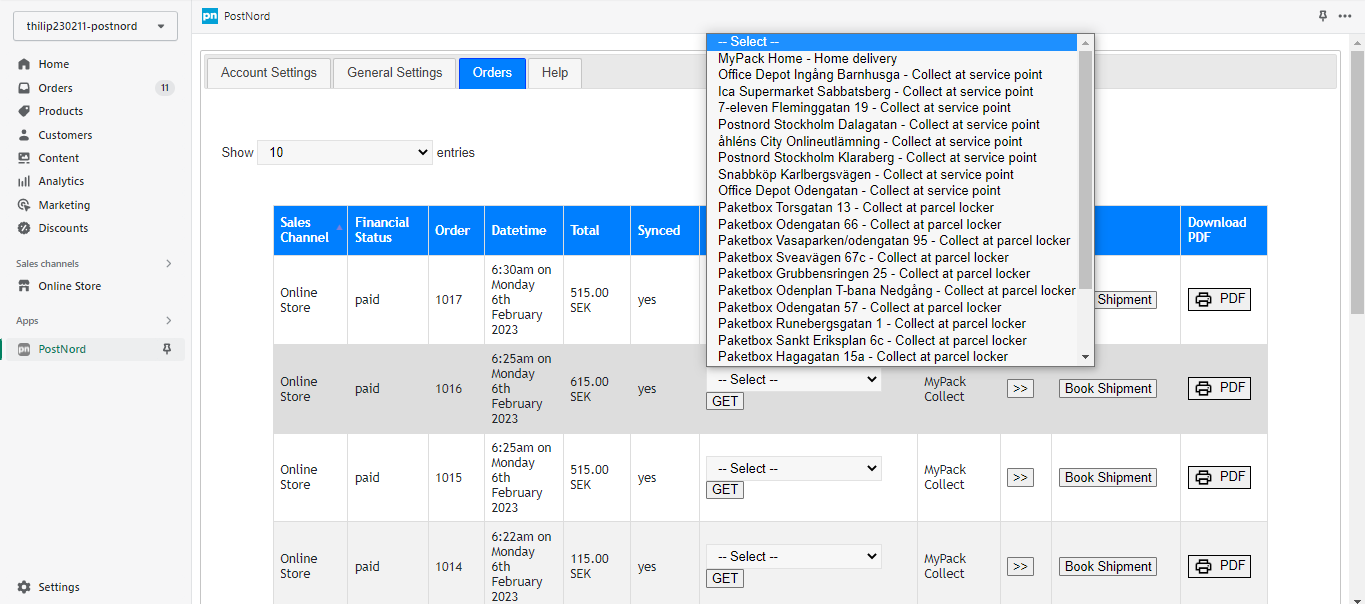The width and height of the screenshot is (1365, 604).
Task: Book Shipment for order 1016
Action: [1108, 389]
